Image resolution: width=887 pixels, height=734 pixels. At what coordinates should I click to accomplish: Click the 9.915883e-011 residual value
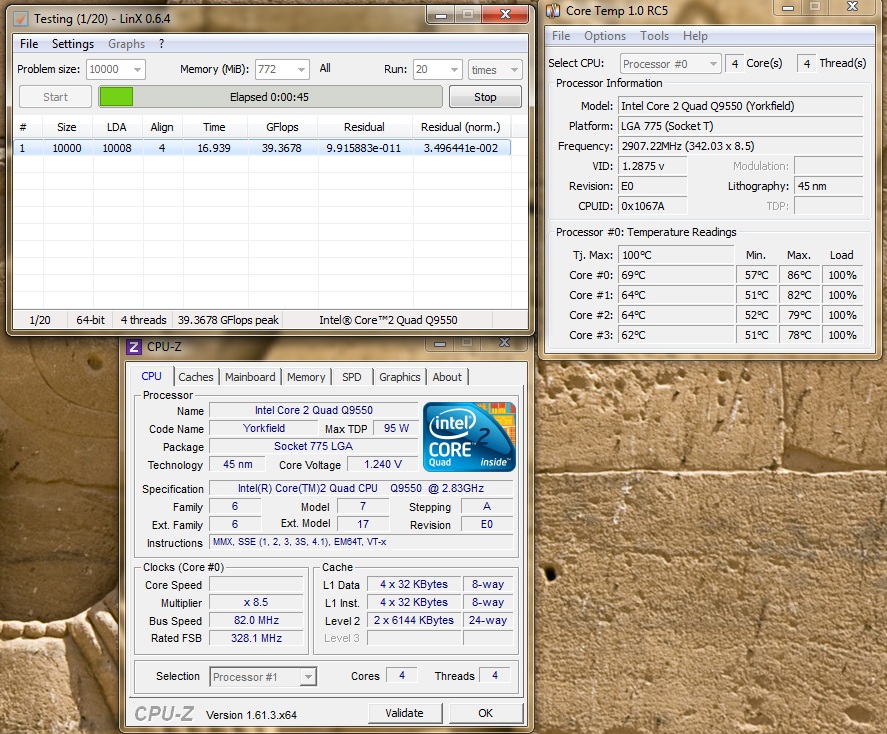[363, 148]
